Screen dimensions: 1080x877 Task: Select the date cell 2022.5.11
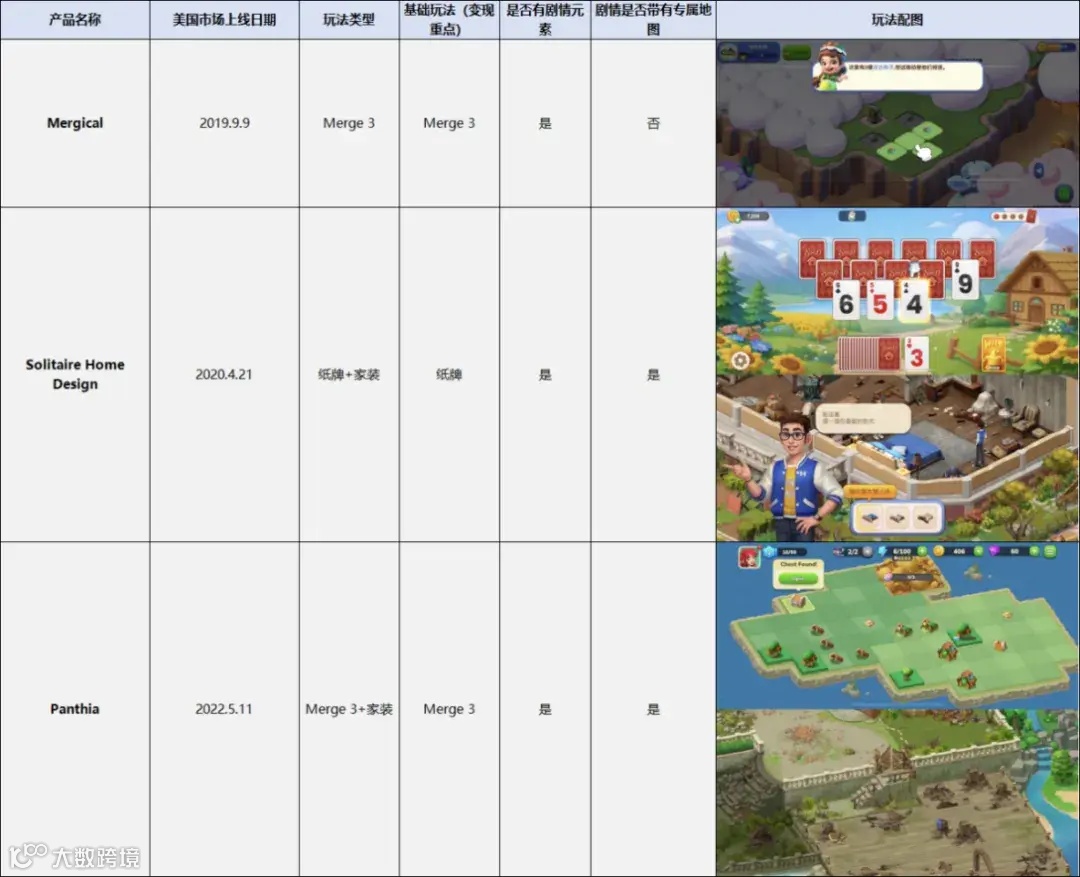tap(225, 709)
